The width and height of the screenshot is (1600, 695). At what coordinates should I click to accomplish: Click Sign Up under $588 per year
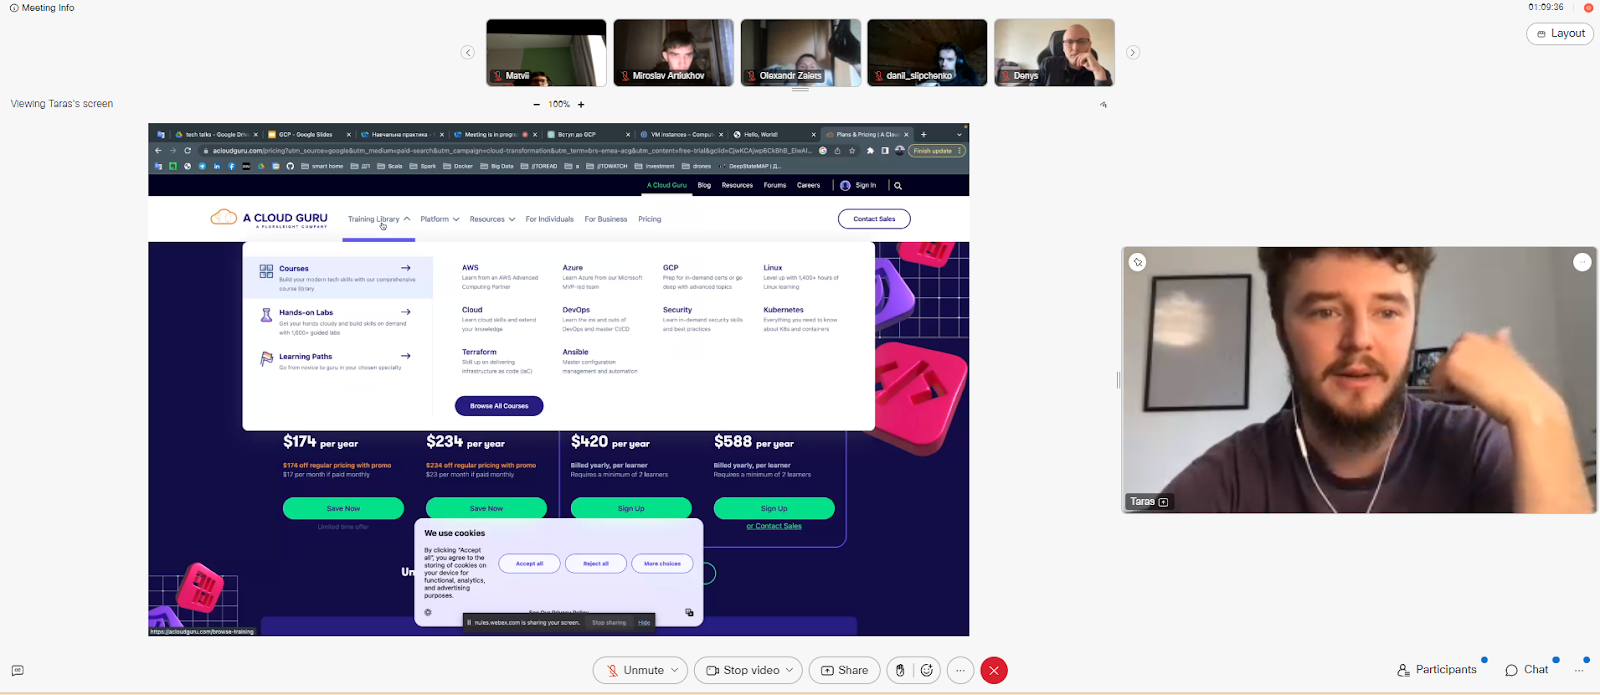[x=774, y=508]
